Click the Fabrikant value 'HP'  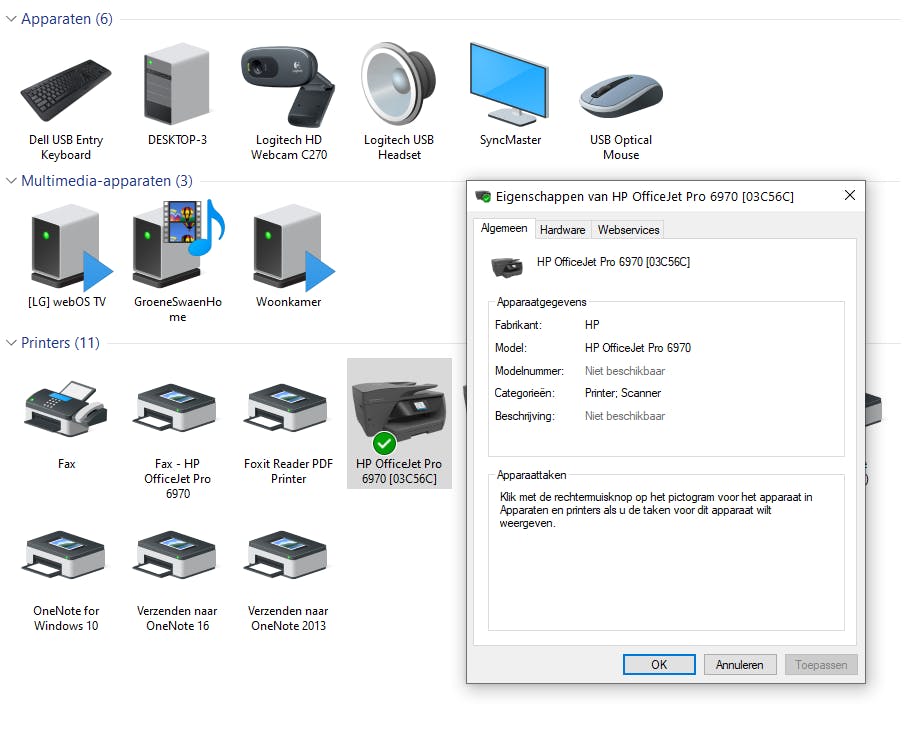[592, 324]
